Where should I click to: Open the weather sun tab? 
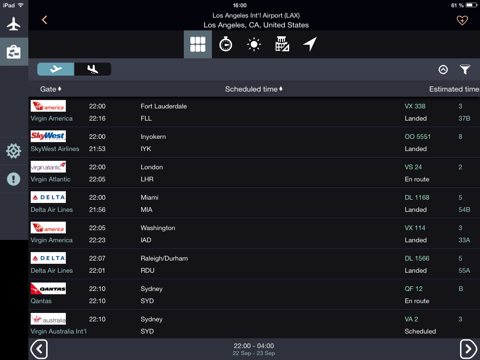(254, 44)
